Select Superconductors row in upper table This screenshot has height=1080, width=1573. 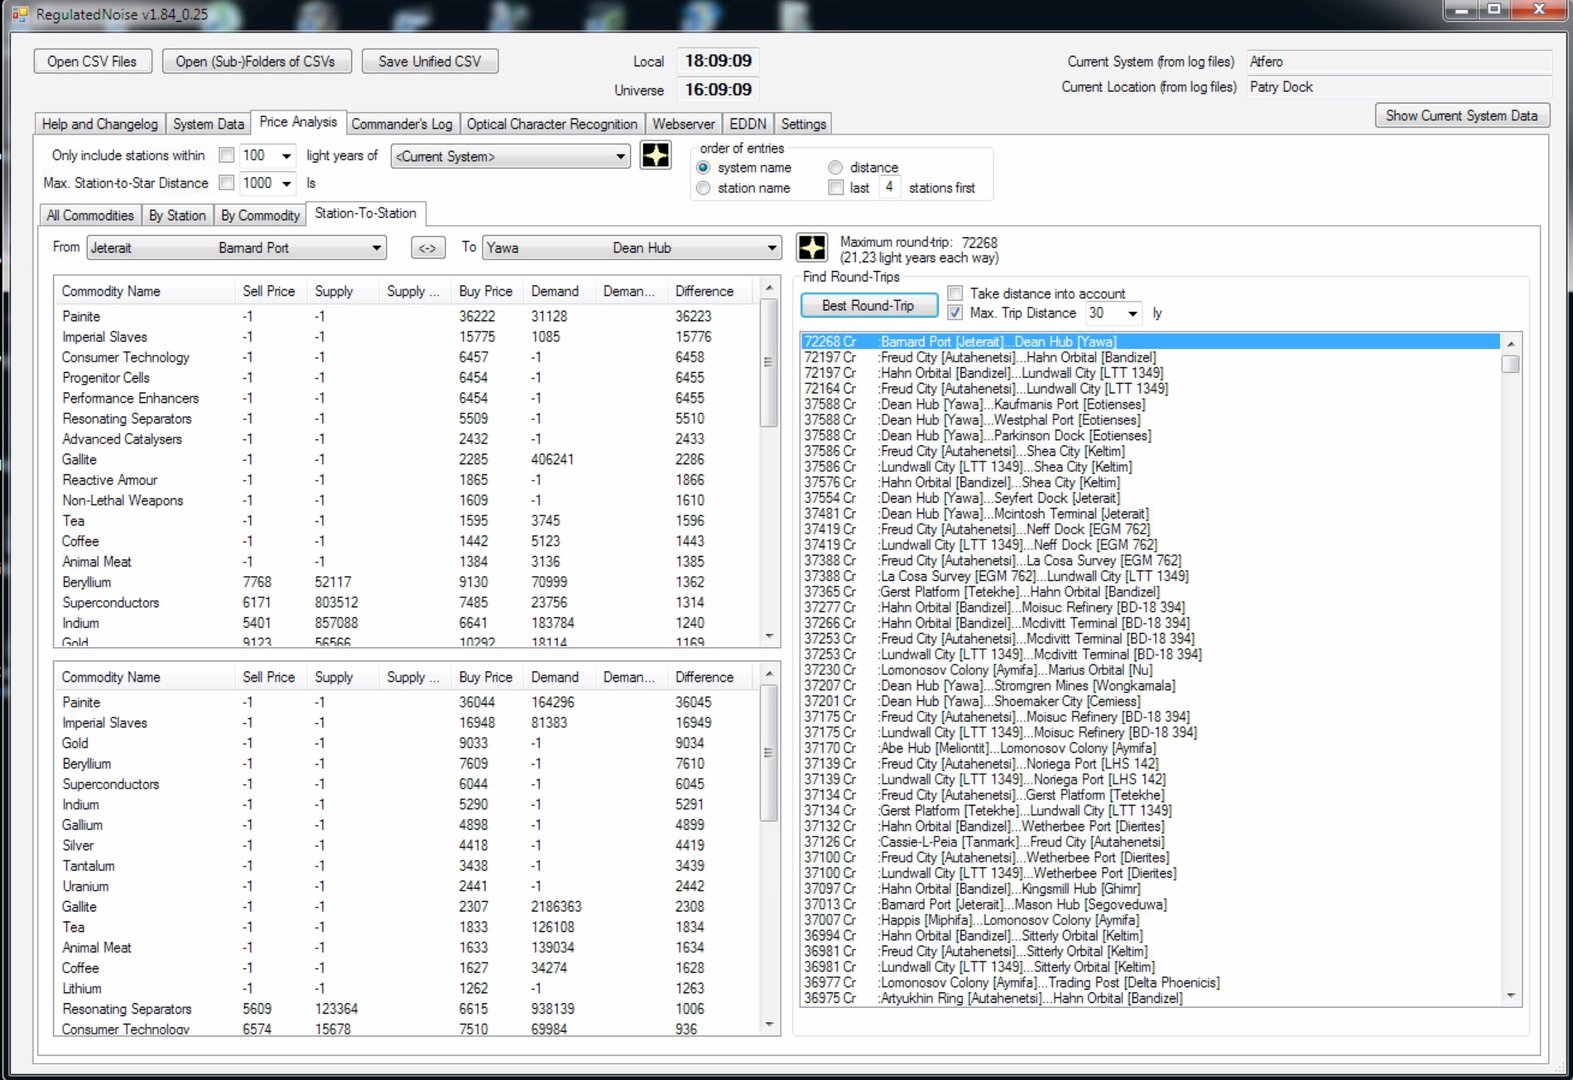coord(408,602)
